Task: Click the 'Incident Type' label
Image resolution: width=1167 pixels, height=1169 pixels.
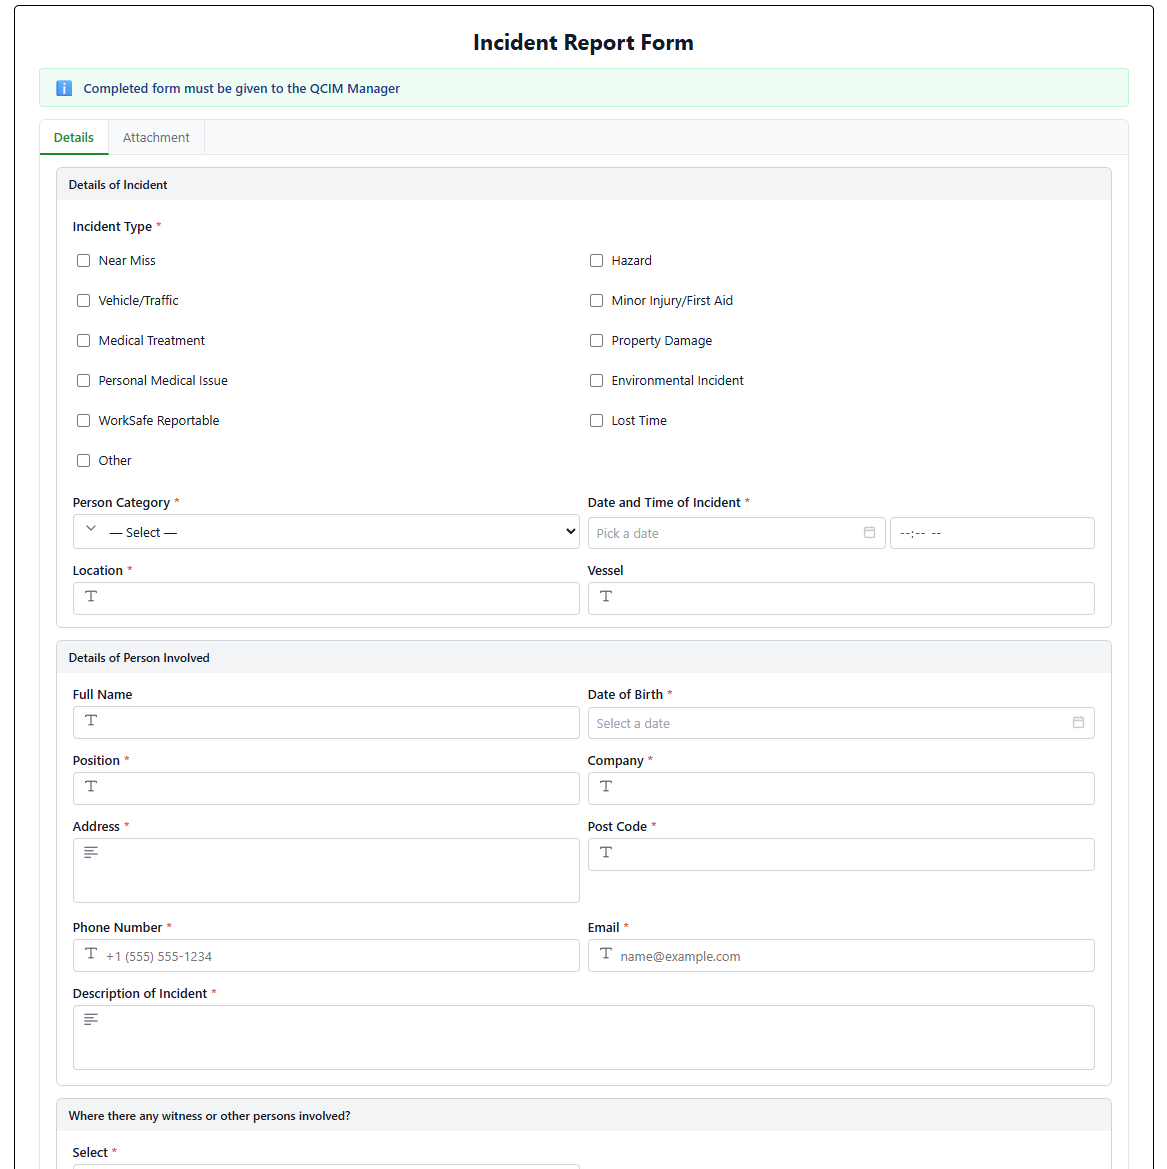Action: (112, 227)
